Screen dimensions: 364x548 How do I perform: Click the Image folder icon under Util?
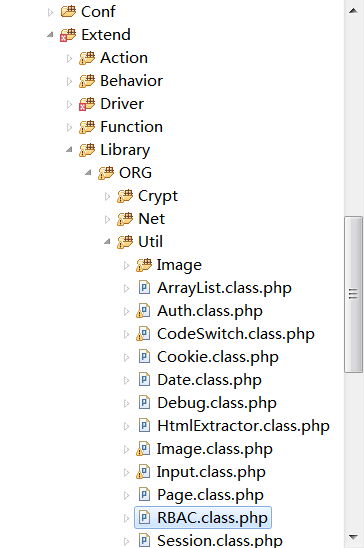coord(144,265)
